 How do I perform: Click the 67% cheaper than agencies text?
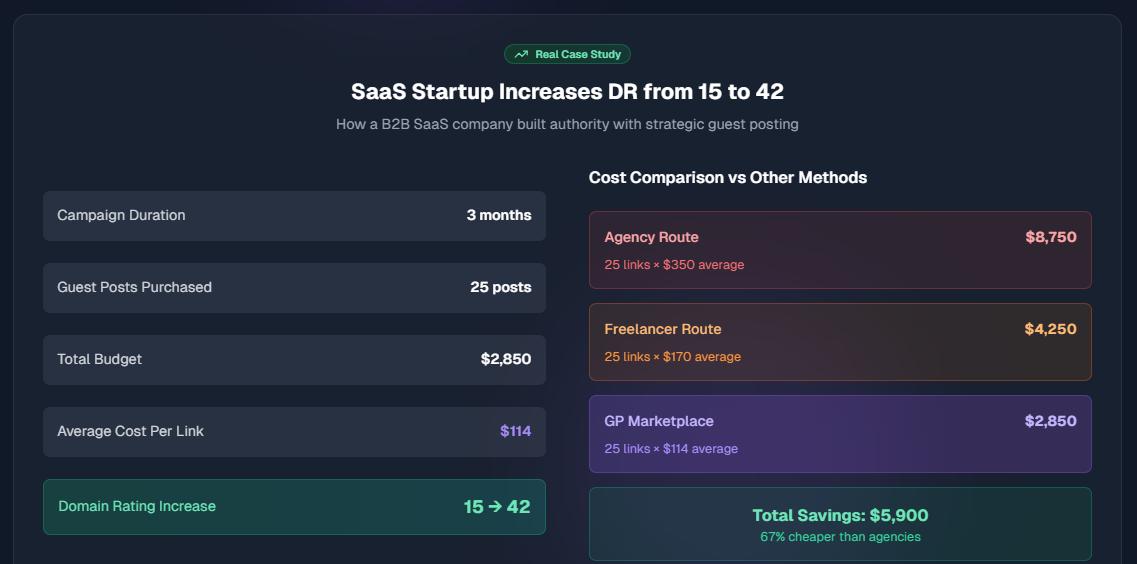tap(840, 537)
